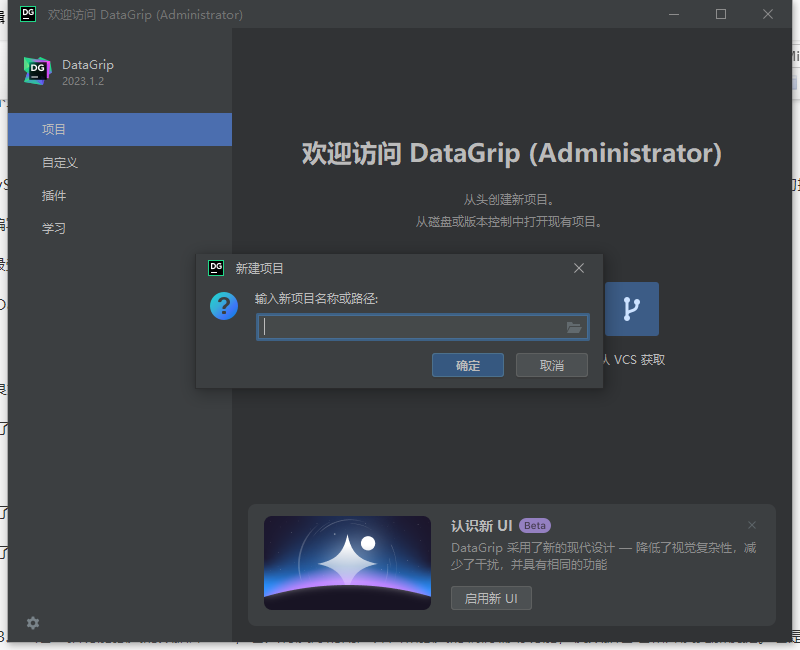Viewport: 800px width, 650px height.
Task: Click the DG icon in the 新建项目 dialog
Action: click(x=216, y=268)
